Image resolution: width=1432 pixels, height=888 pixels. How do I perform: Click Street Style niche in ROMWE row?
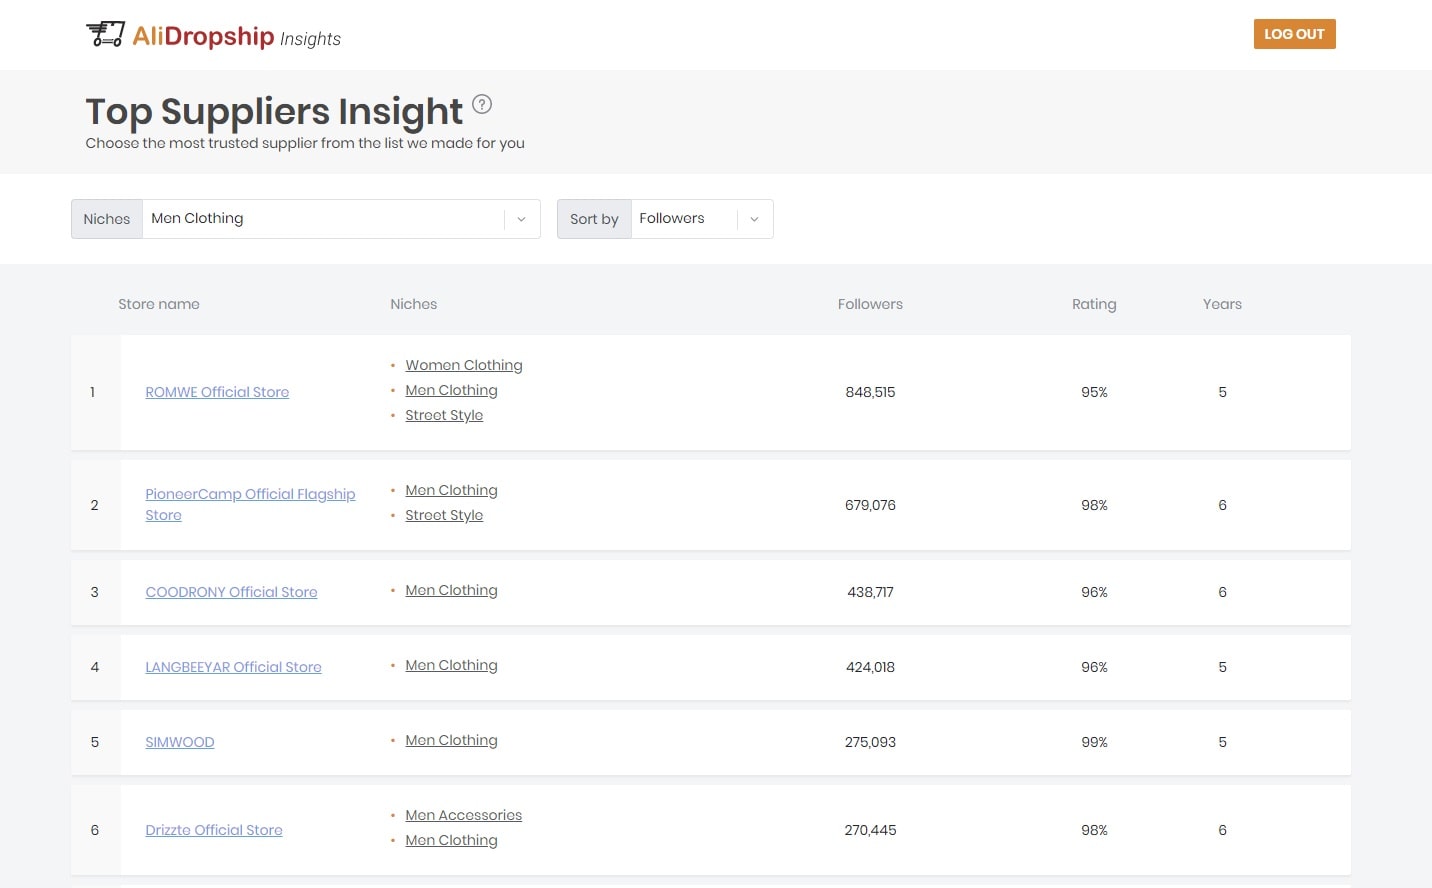pos(444,415)
